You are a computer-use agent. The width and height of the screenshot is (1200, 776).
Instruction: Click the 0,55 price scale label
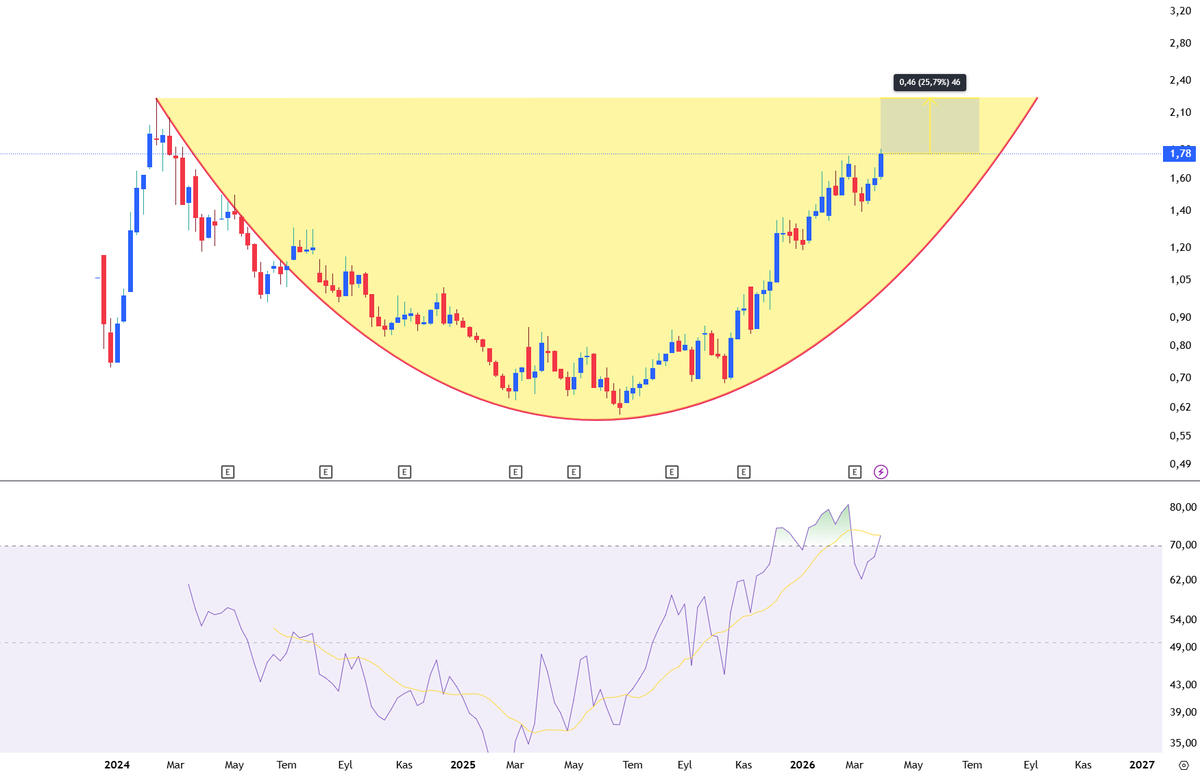tap(1180, 436)
